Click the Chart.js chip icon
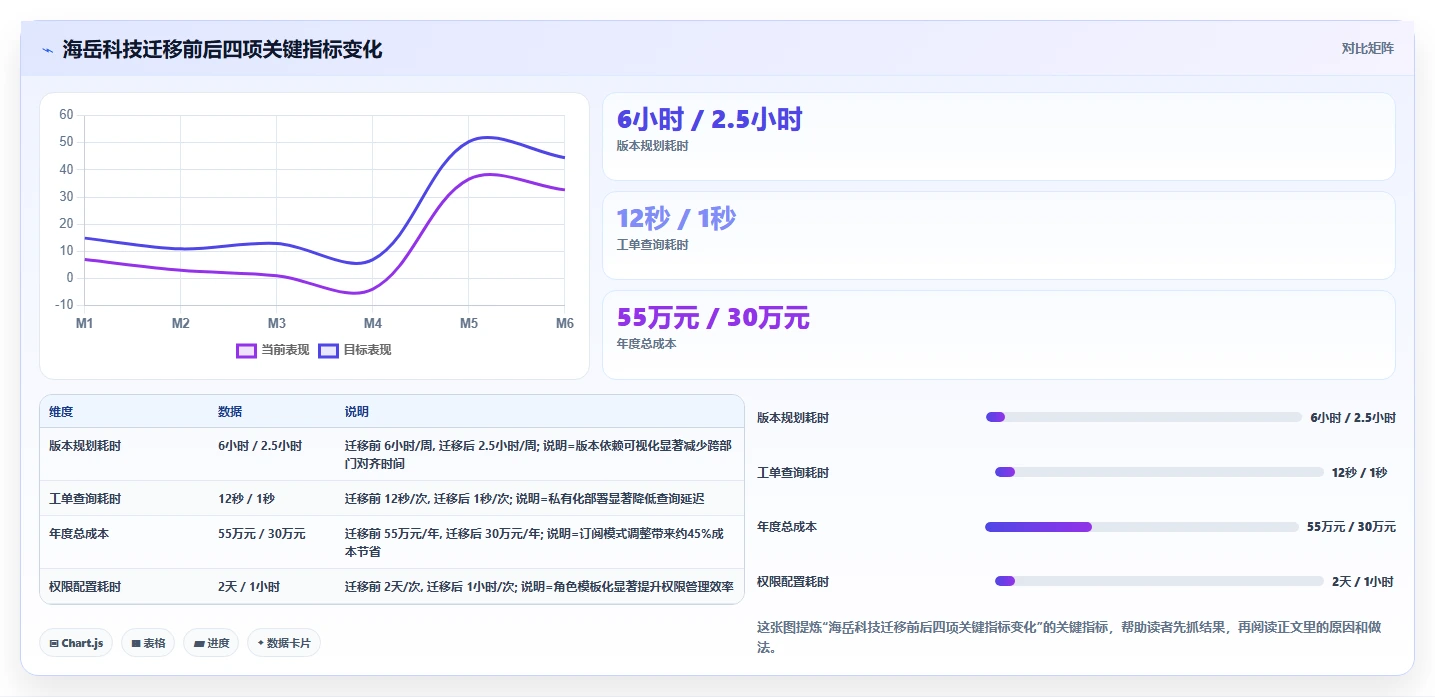This screenshot has width=1435, height=697. [x=53, y=643]
